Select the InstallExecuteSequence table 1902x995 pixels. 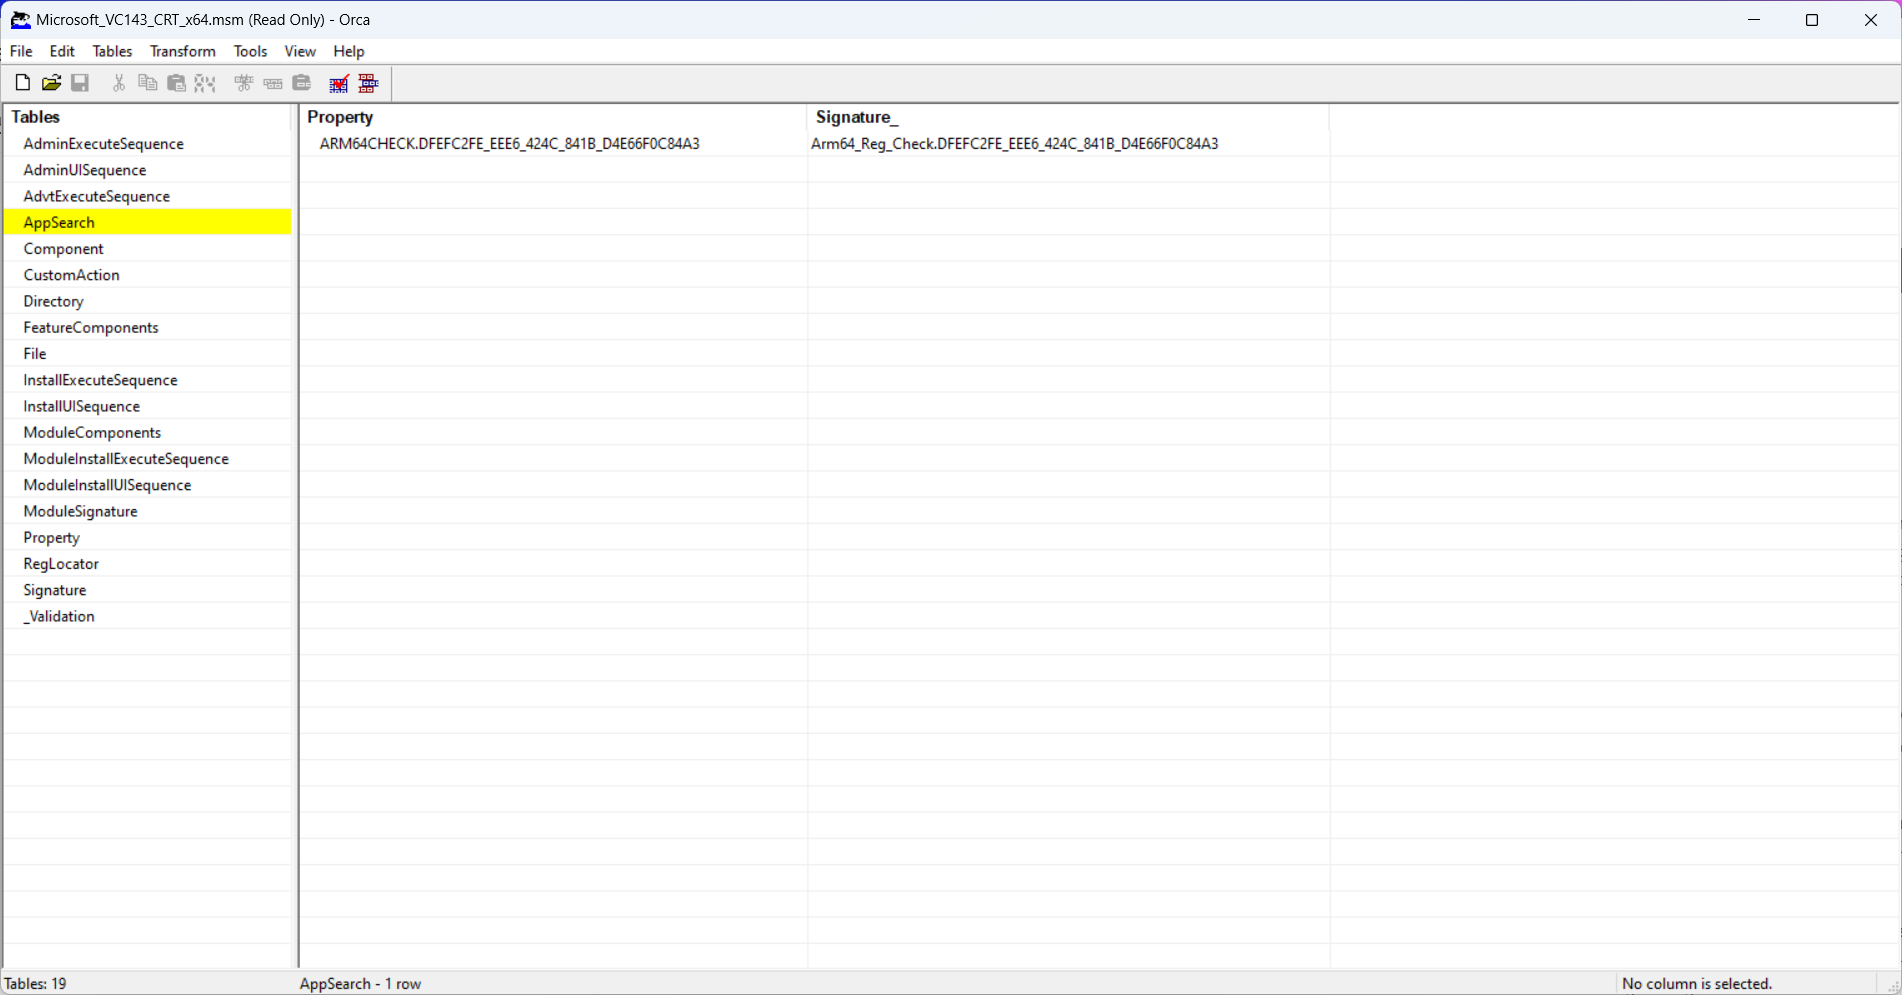(x=148, y=380)
